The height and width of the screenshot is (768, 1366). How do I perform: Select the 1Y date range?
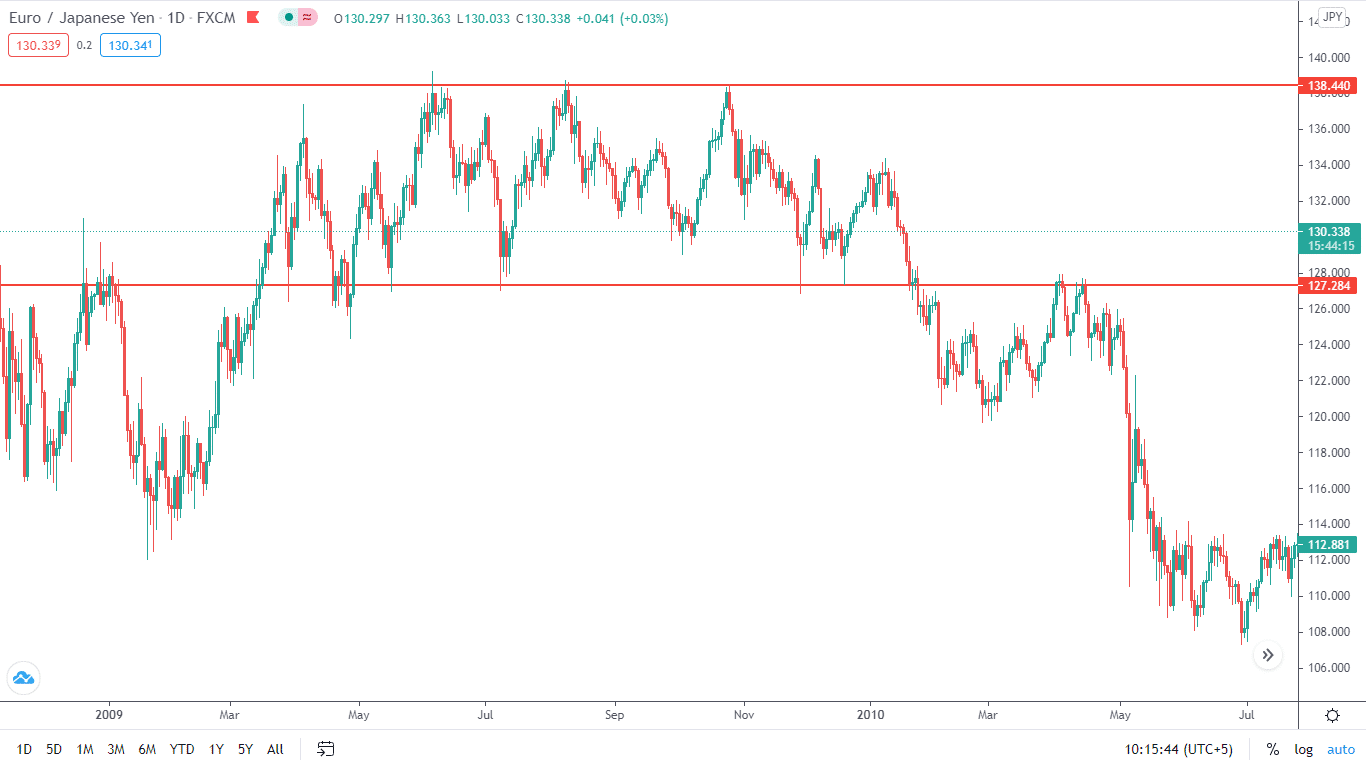pos(216,749)
